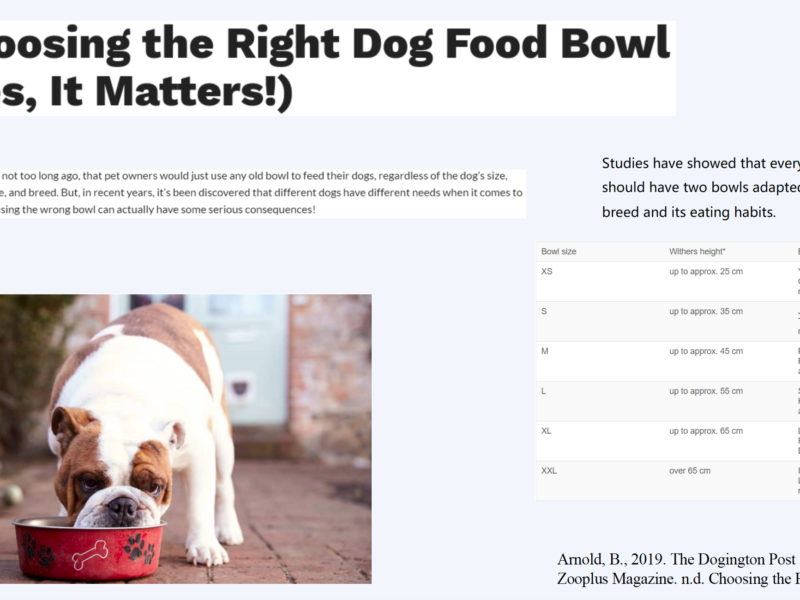Click the Arnold, B., 2019 Dogington Post reference
The image size is (800, 600).
(x=678, y=559)
